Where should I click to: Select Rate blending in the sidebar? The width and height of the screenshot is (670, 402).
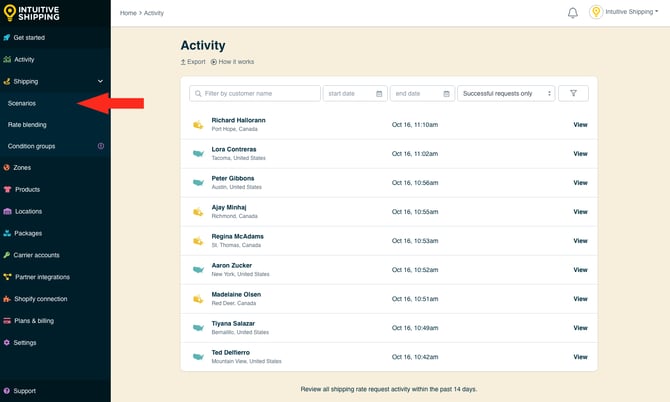[27, 125]
